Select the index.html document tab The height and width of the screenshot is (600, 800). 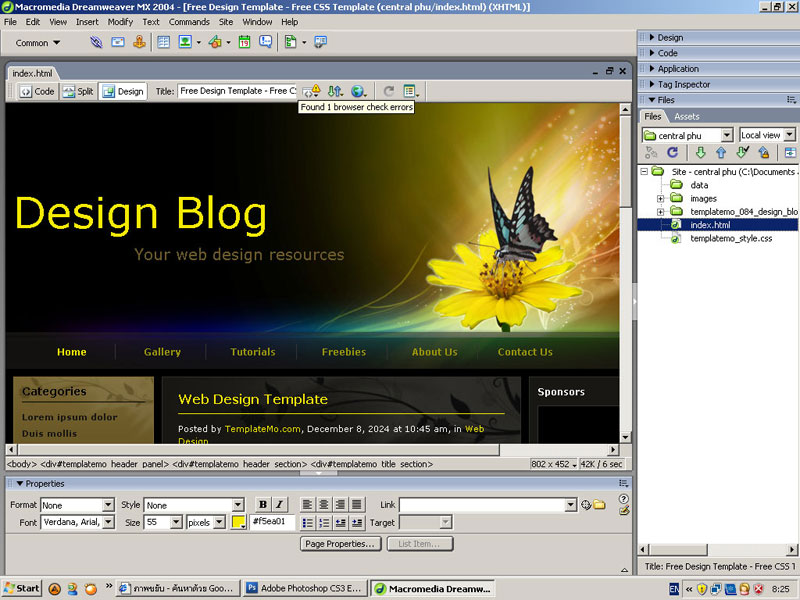[32, 73]
